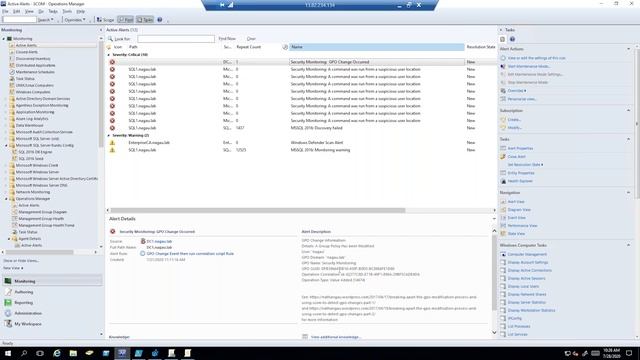Sort by the Name column header
The image size is (640, 360).
tap(377, 47)
